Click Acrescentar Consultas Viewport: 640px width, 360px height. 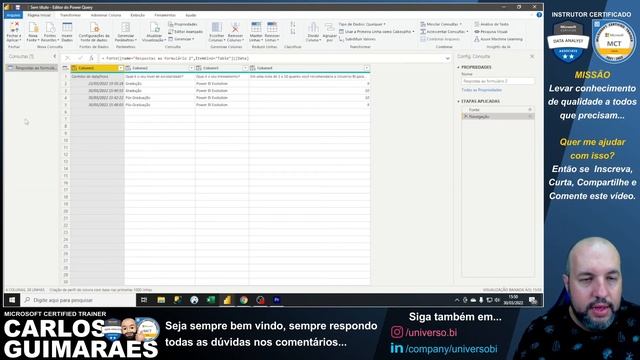444,32
